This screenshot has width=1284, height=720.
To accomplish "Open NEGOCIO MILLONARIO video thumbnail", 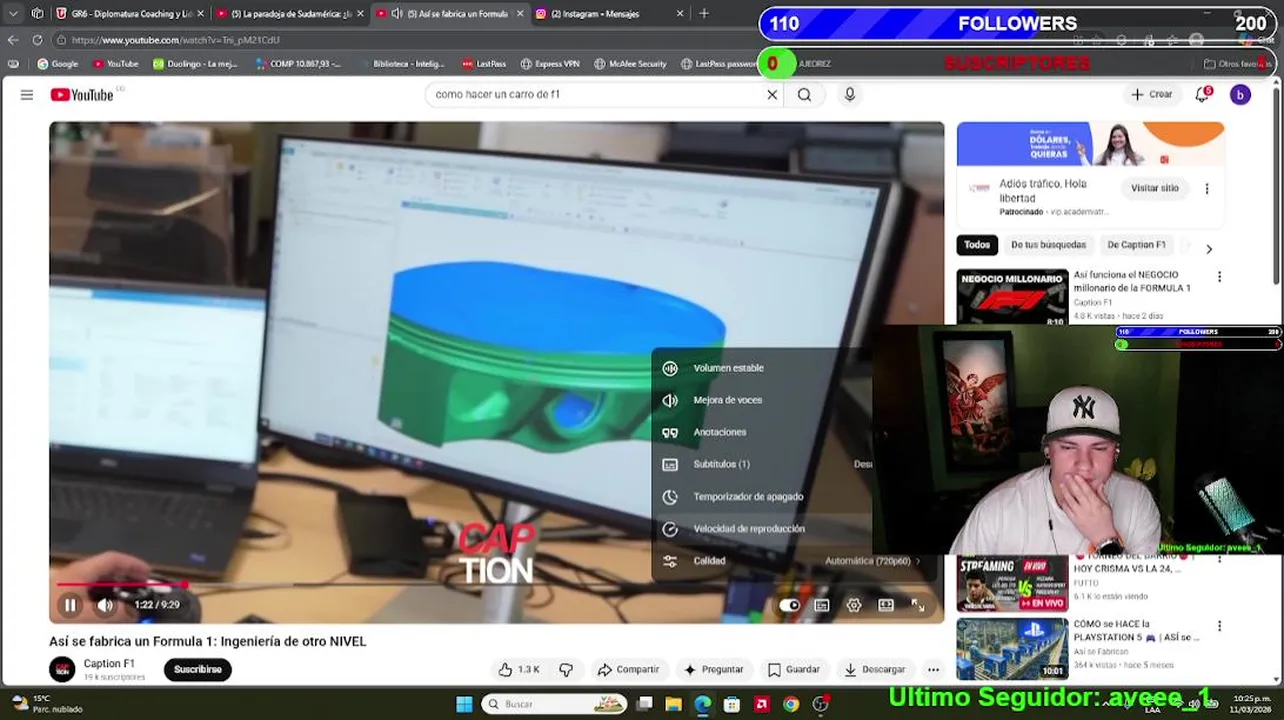I will 1012,298.
